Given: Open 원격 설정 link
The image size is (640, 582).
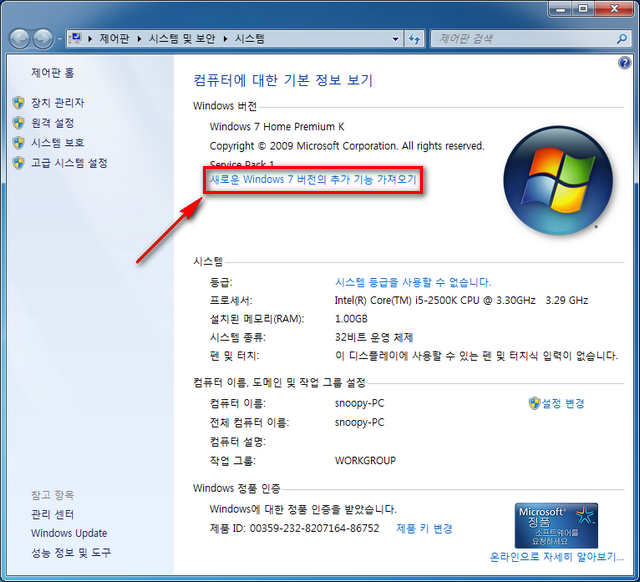Looking at the screenshot, I should [x=53, y=122].
